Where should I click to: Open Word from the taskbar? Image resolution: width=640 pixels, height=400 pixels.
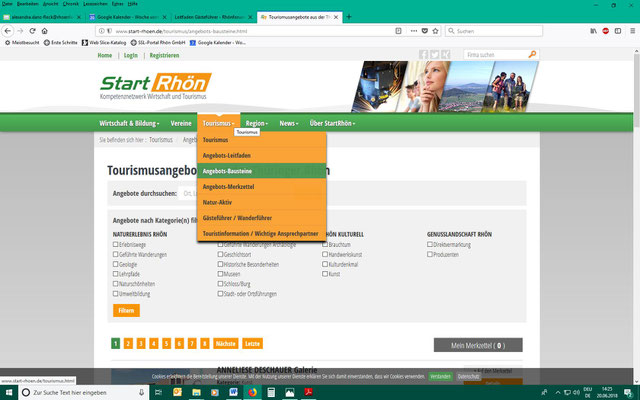point(233,392)
